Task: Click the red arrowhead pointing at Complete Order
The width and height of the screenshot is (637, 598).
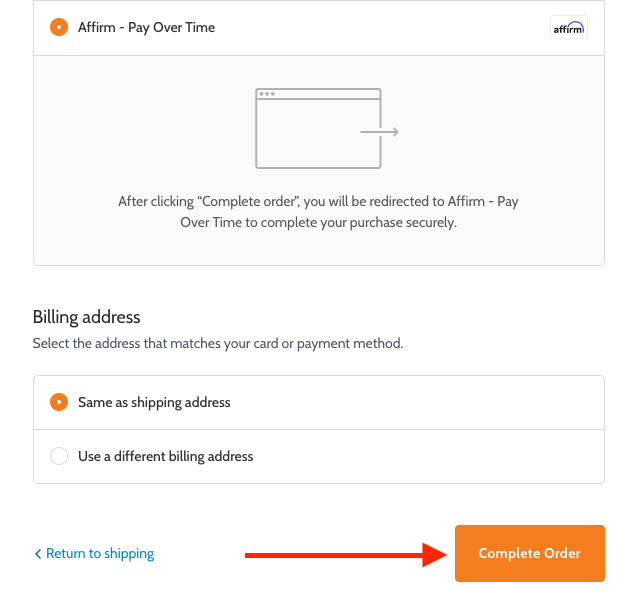Action: click(434, 555)
